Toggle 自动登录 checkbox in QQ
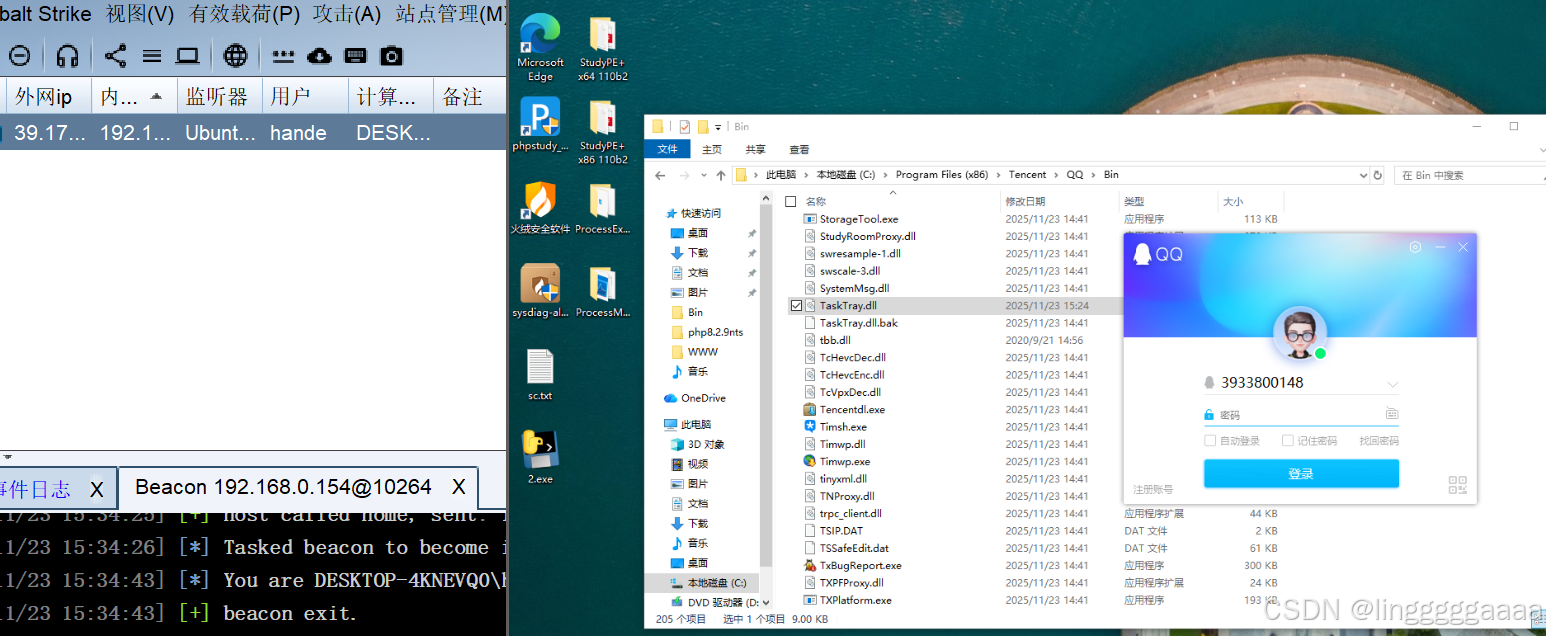 coord(1210,440)
